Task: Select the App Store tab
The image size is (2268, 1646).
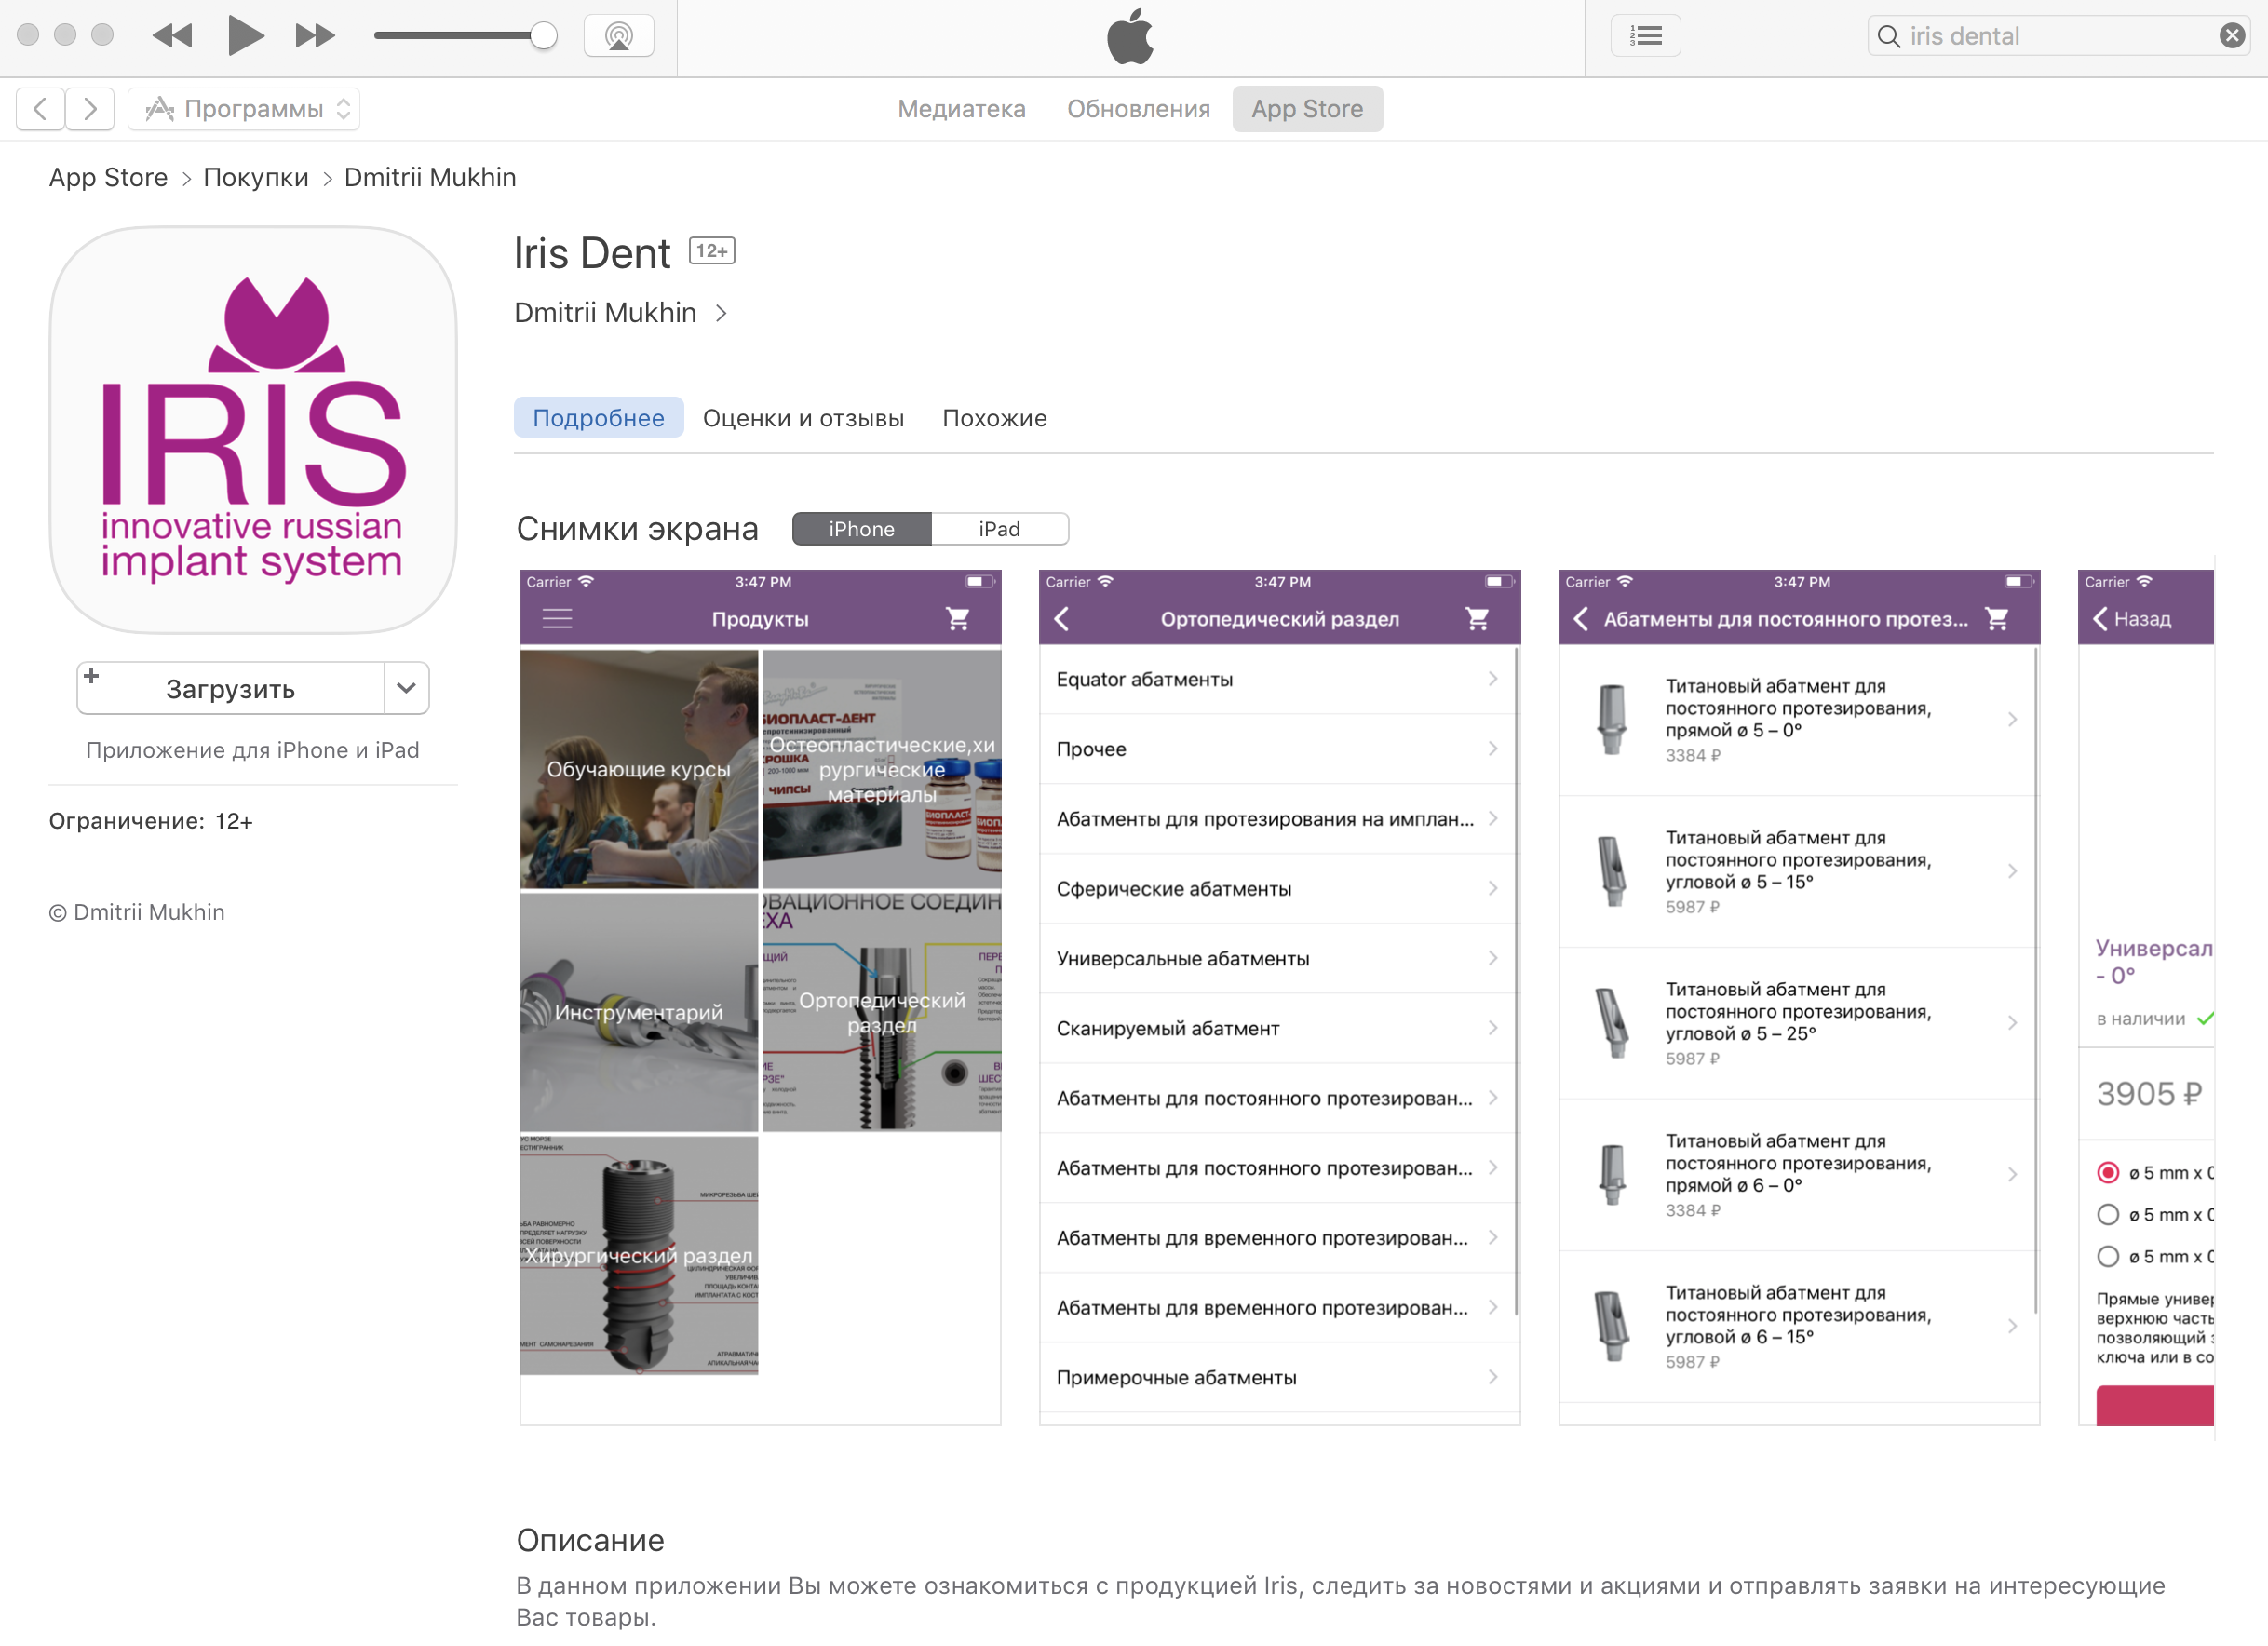Action: [x=1307, y=108]
